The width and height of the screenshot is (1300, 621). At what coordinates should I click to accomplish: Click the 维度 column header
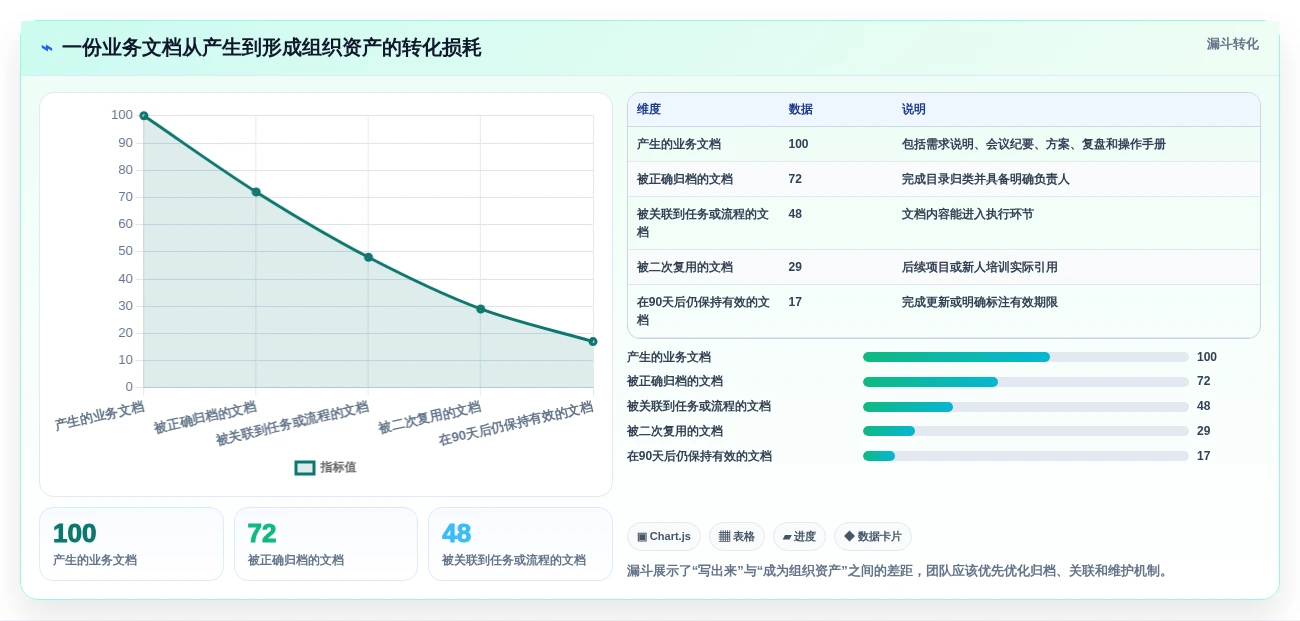coord(649,110)
